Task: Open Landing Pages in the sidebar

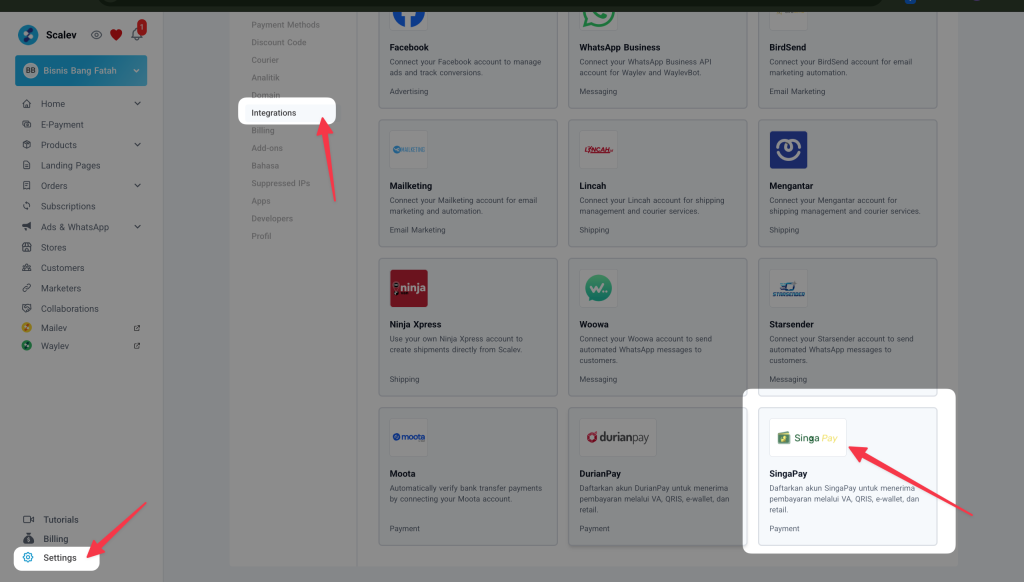Action: pyautogui.click(x=71, y=165)
